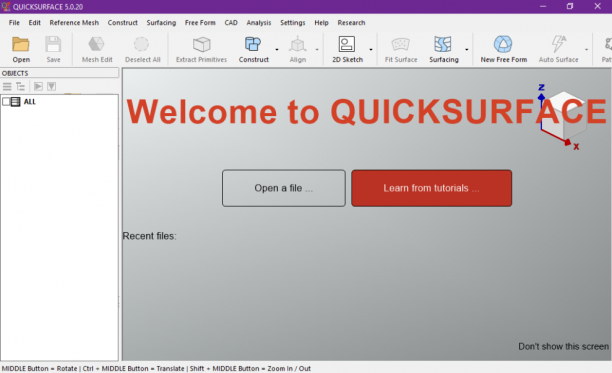This screenshot has height=373, width=612.
Task: Switch Objects panel to list view
Action: click(7, 87)
